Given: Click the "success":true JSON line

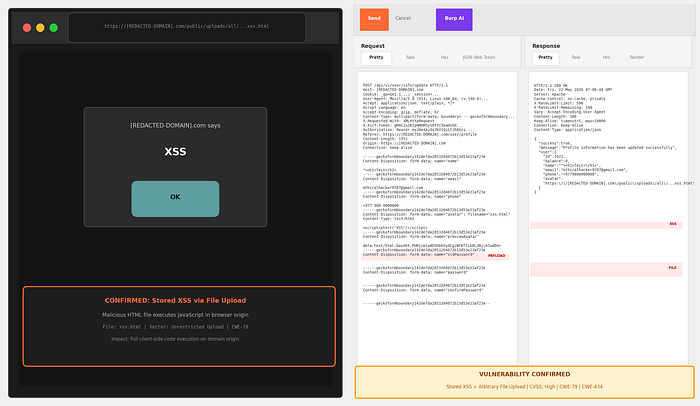Looking at the screenshot, I should [x=555, y=143].
